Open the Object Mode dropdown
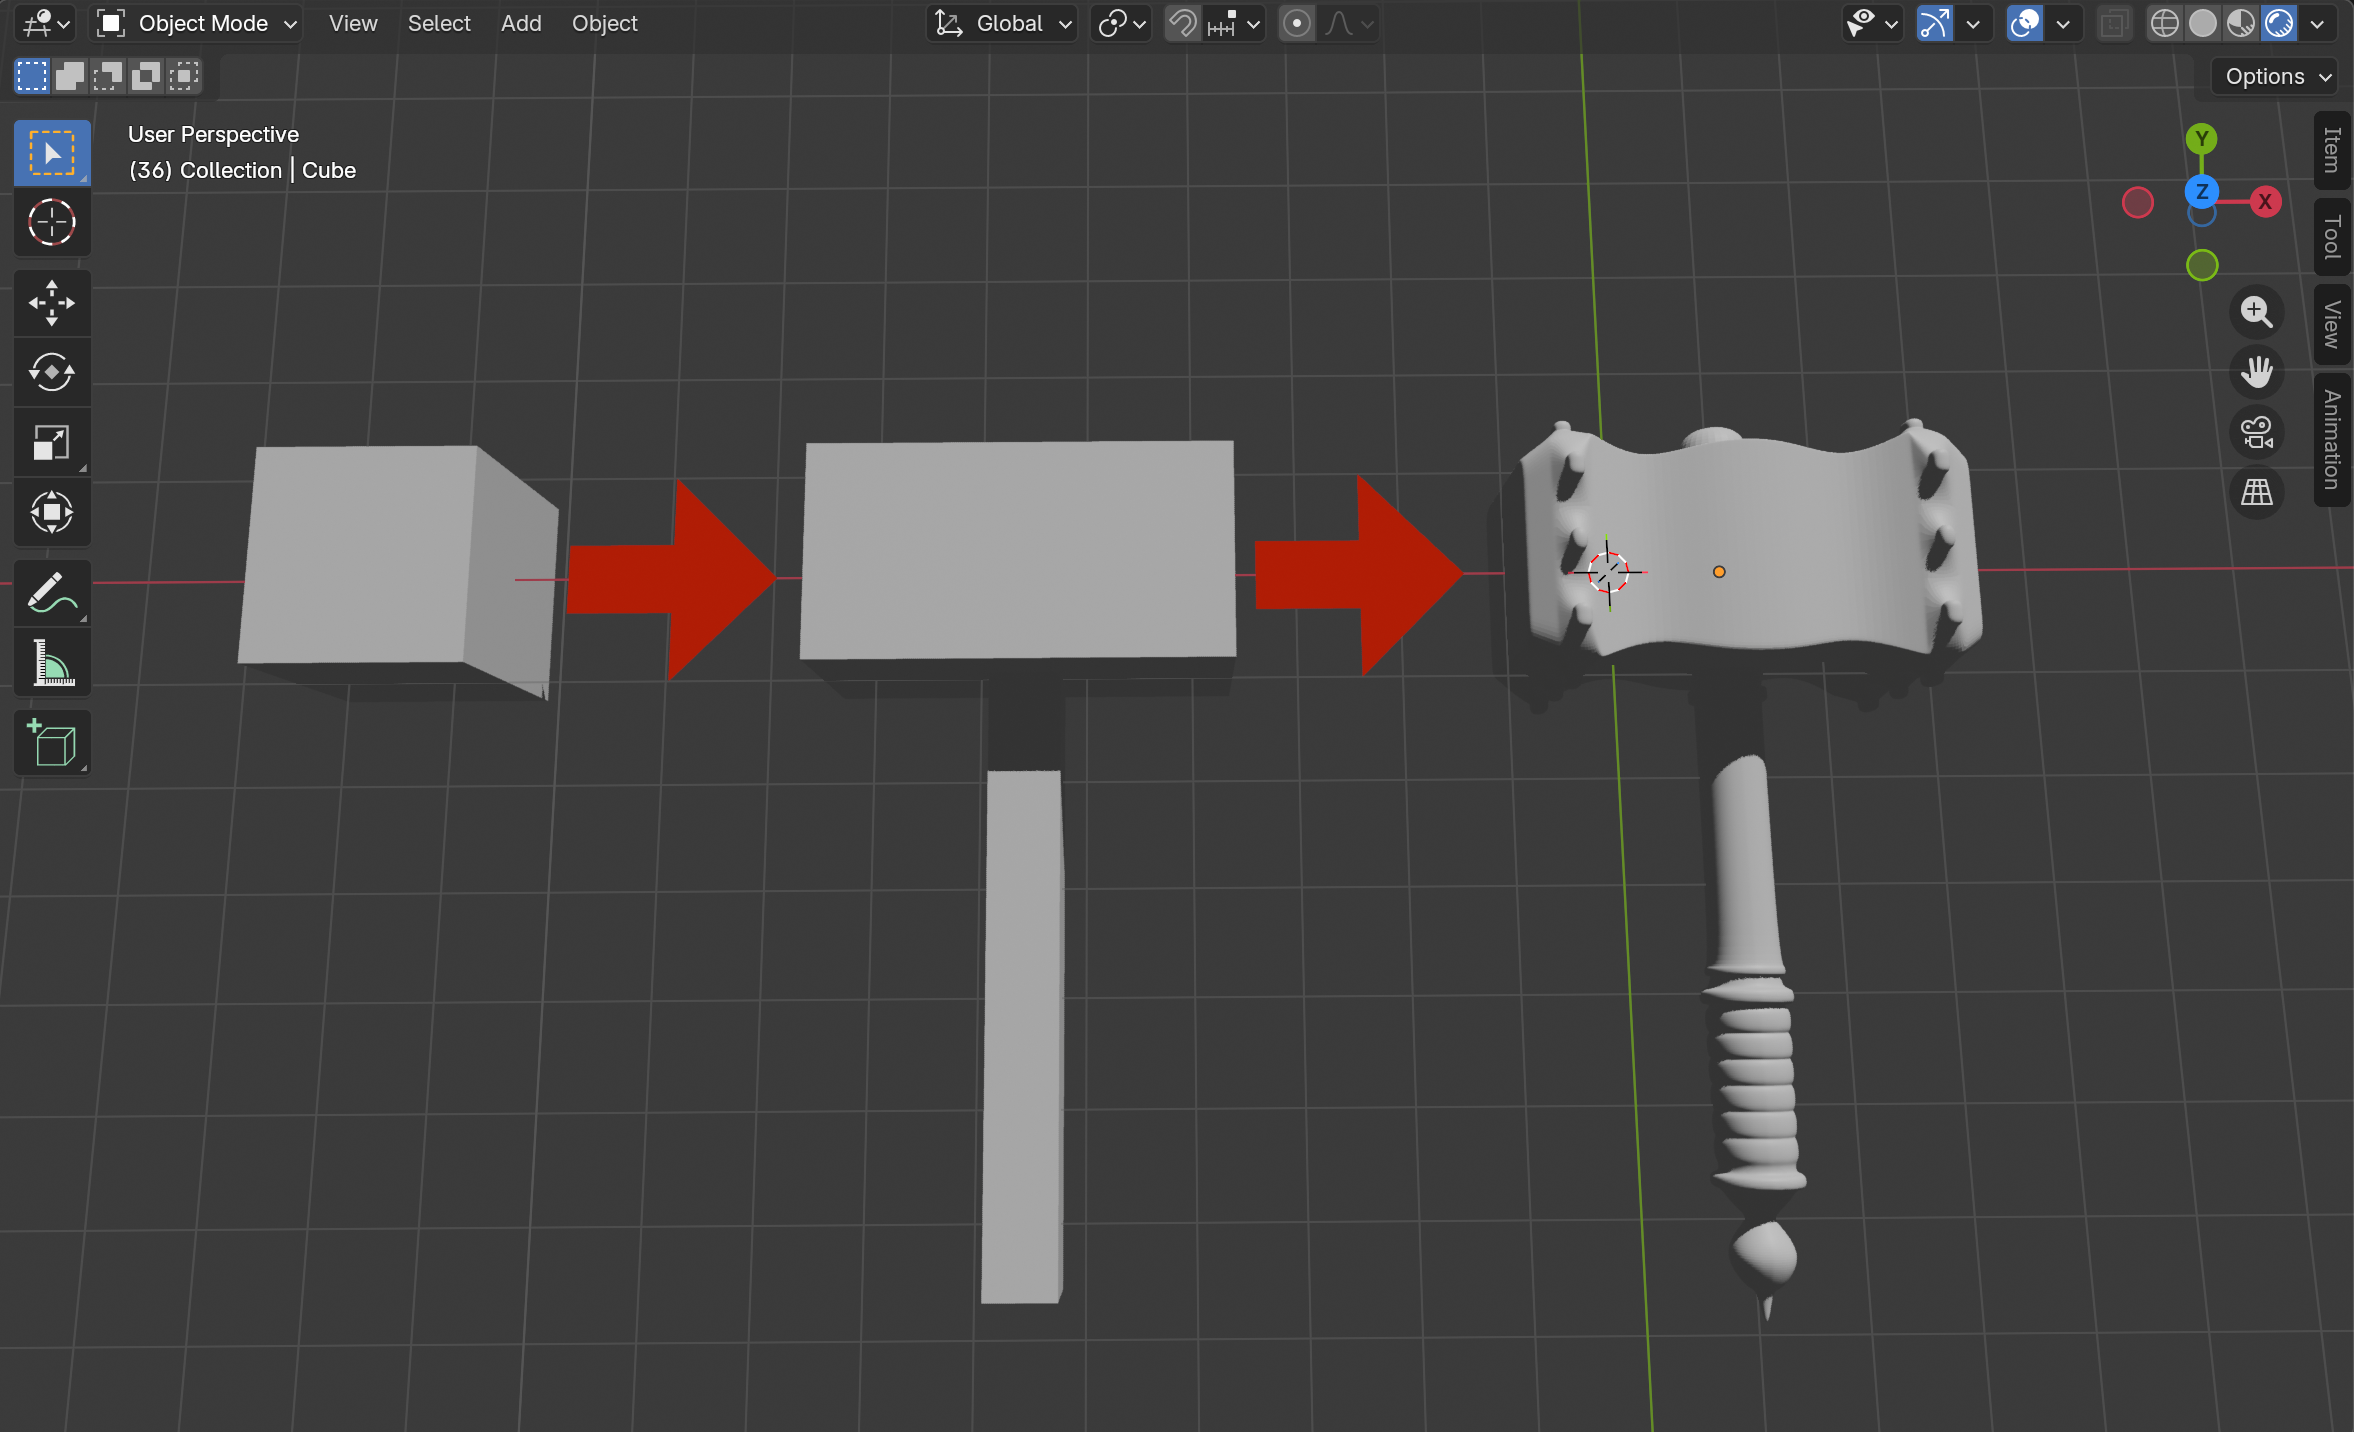The height and width of the screenshot is (1432, 2354). coord(197,23)
